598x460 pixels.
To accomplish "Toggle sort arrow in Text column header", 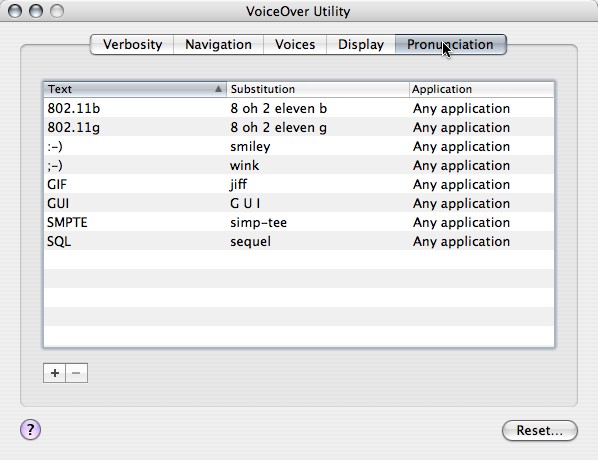I will click(218, 89).
